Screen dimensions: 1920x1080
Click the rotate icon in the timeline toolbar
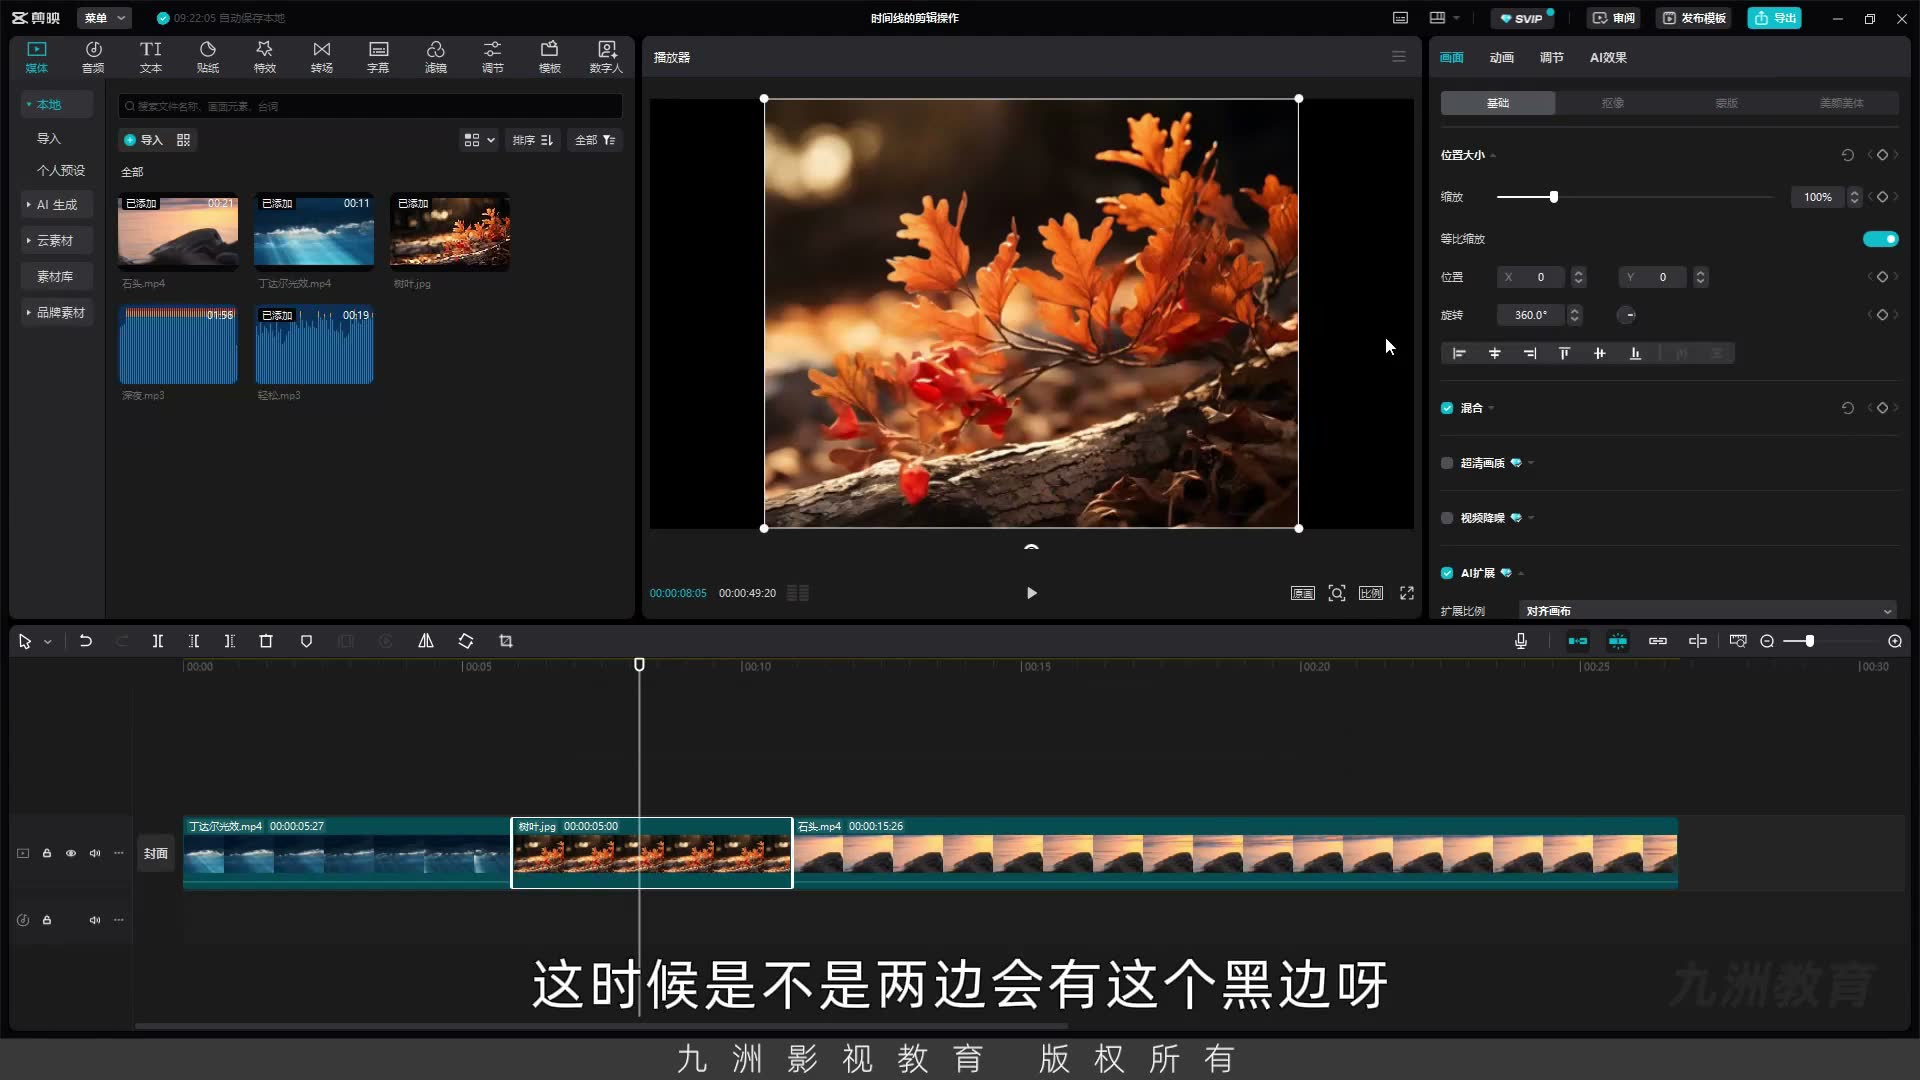466,641
